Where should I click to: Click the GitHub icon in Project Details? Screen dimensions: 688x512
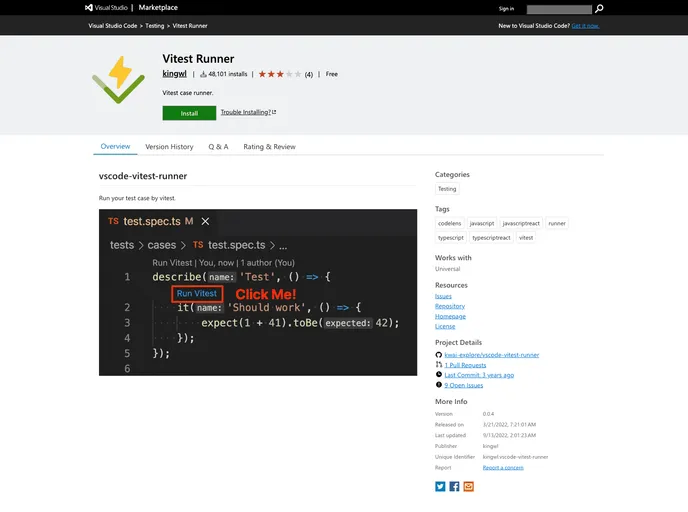[438, 354]
